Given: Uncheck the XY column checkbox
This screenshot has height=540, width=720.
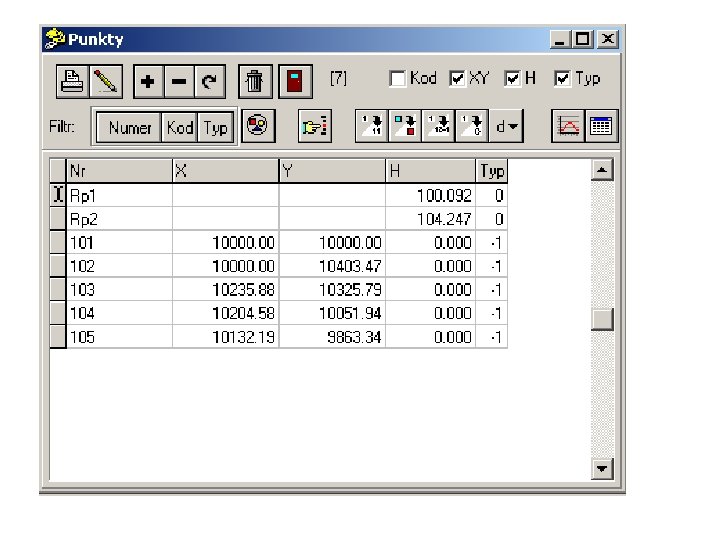Looking at the screenshot, I should click(x=457, y=79).
